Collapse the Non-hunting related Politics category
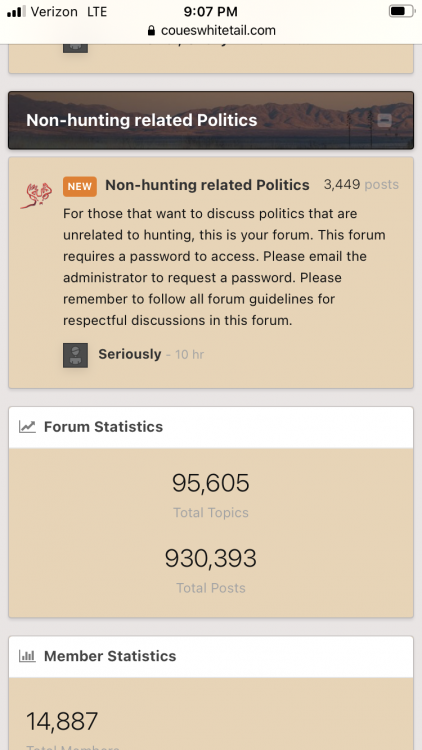Screen dimensions: 422x750 [385, 121]
